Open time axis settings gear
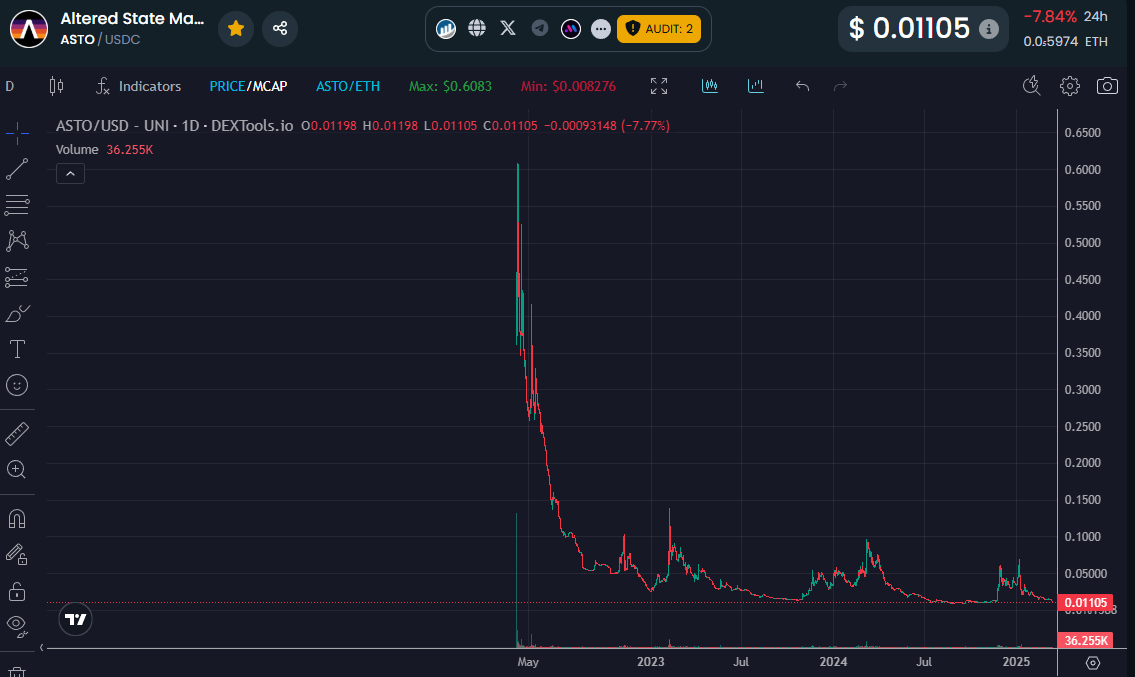Image resolution: width=1135 pixels, height=677 pixels. (x=1093, y=663)
